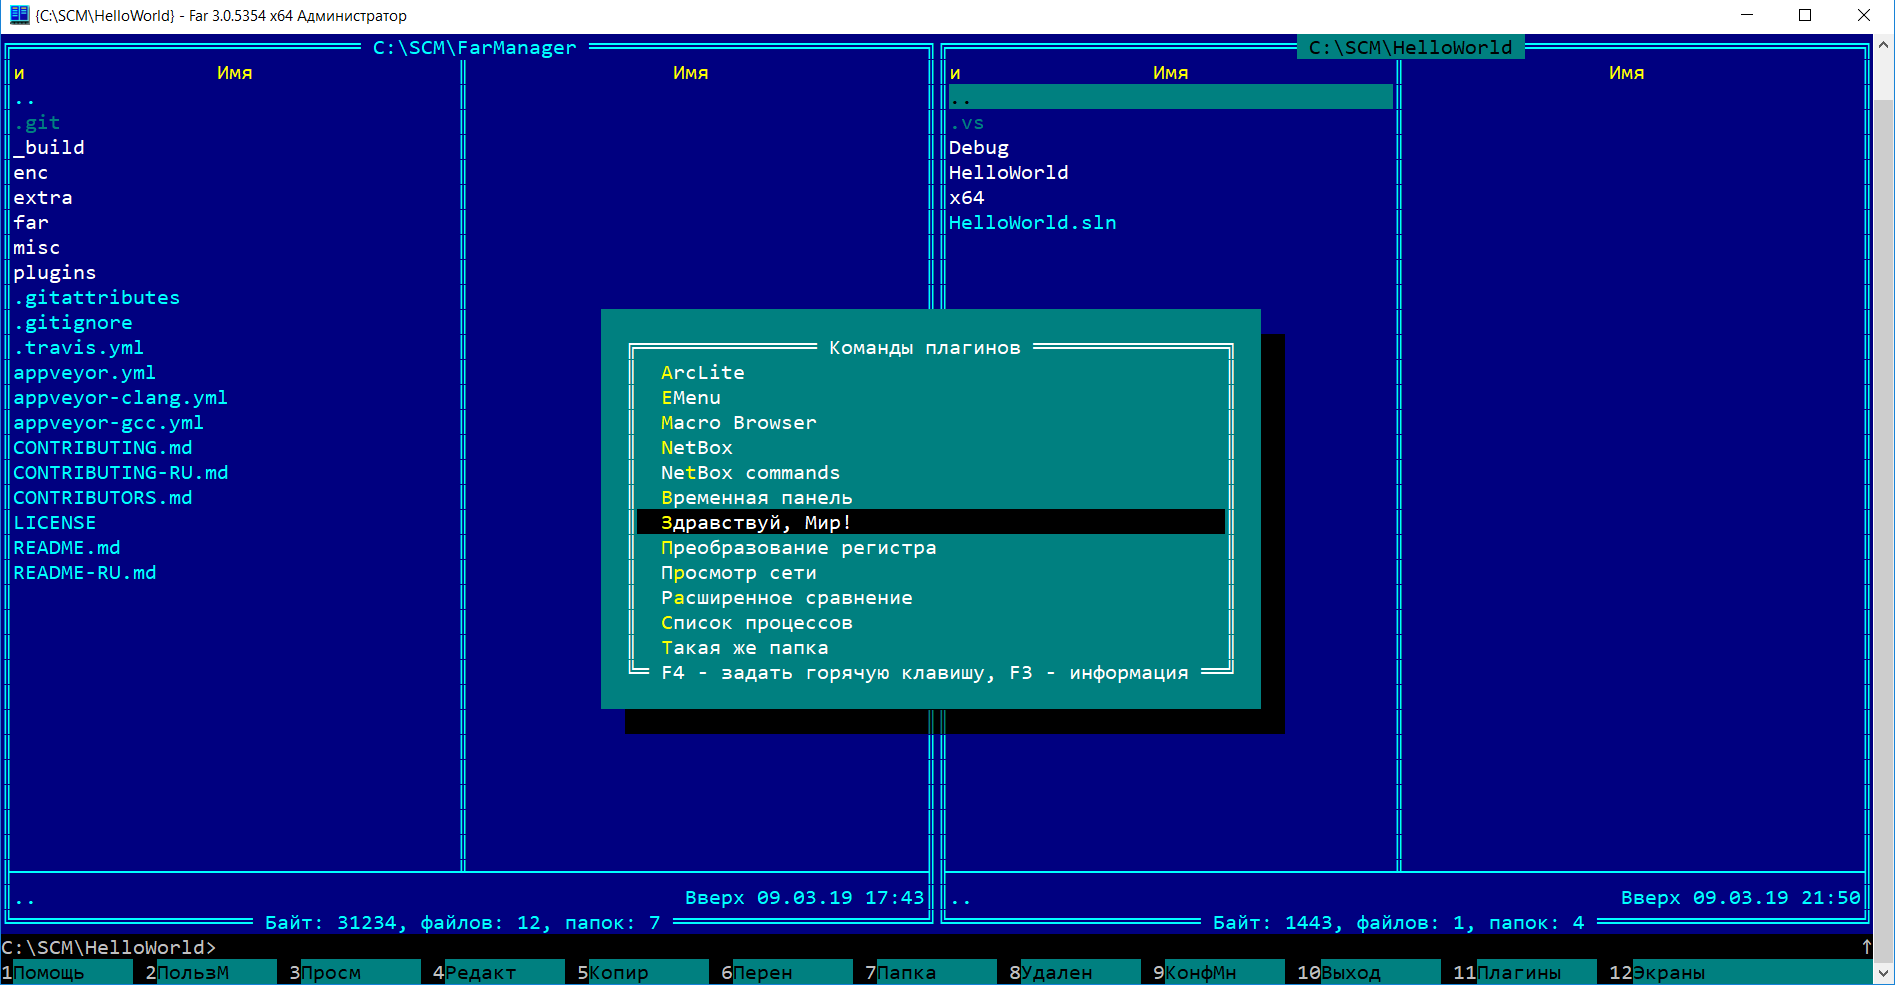Select Debug folder in right panel
Viewport: 1895px width, 985px height.
point(979,147)
